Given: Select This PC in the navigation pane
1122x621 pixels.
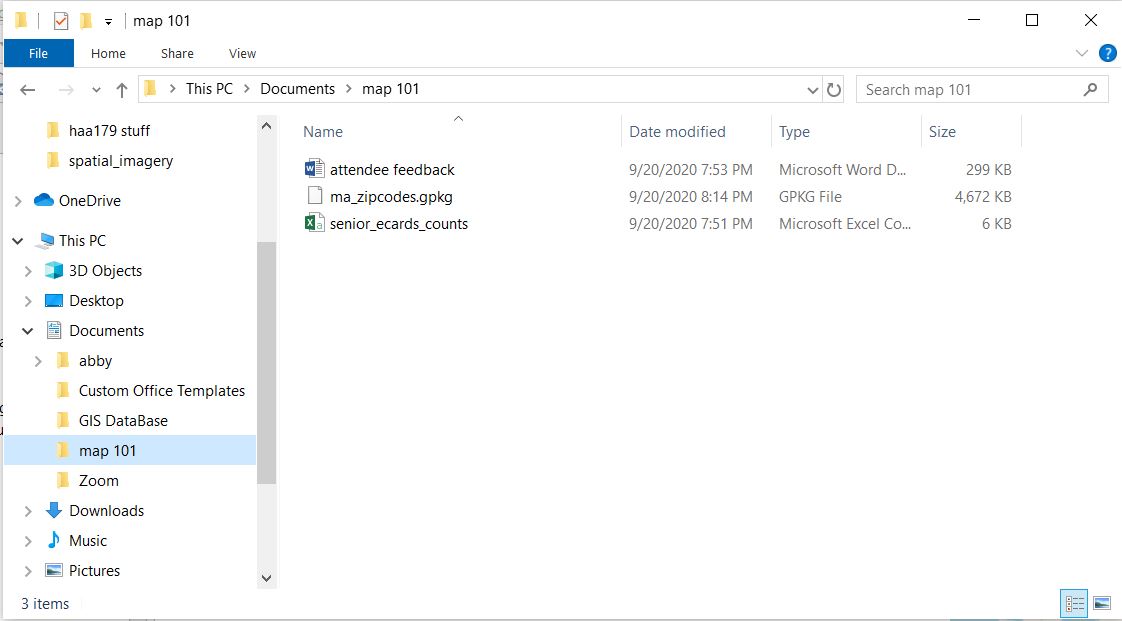Looking at the screenshot, I should point(82,240).
